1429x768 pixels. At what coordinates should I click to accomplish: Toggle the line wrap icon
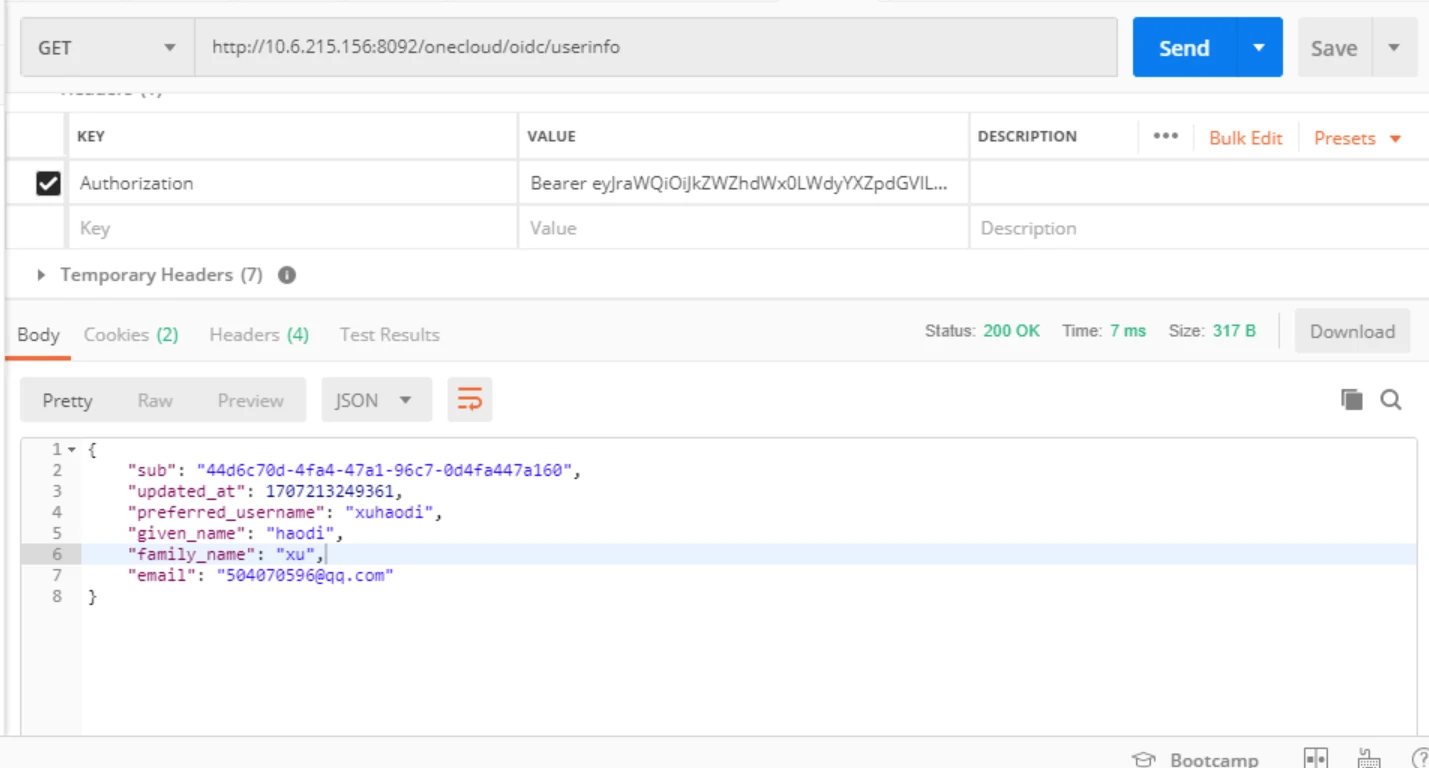tap(470, 400)
